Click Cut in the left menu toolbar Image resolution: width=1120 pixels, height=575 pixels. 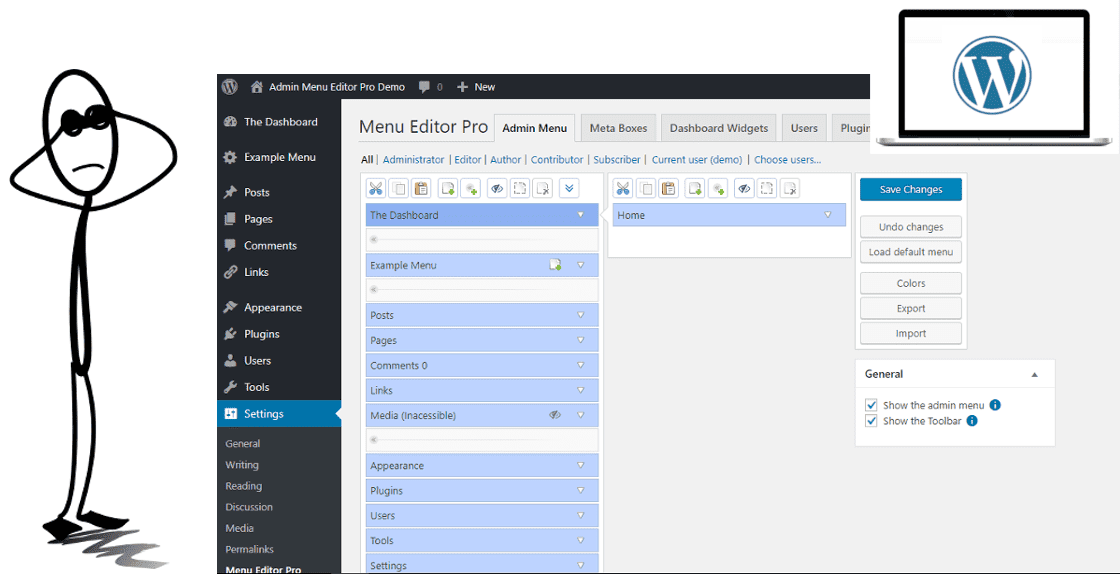click(376, 189)
